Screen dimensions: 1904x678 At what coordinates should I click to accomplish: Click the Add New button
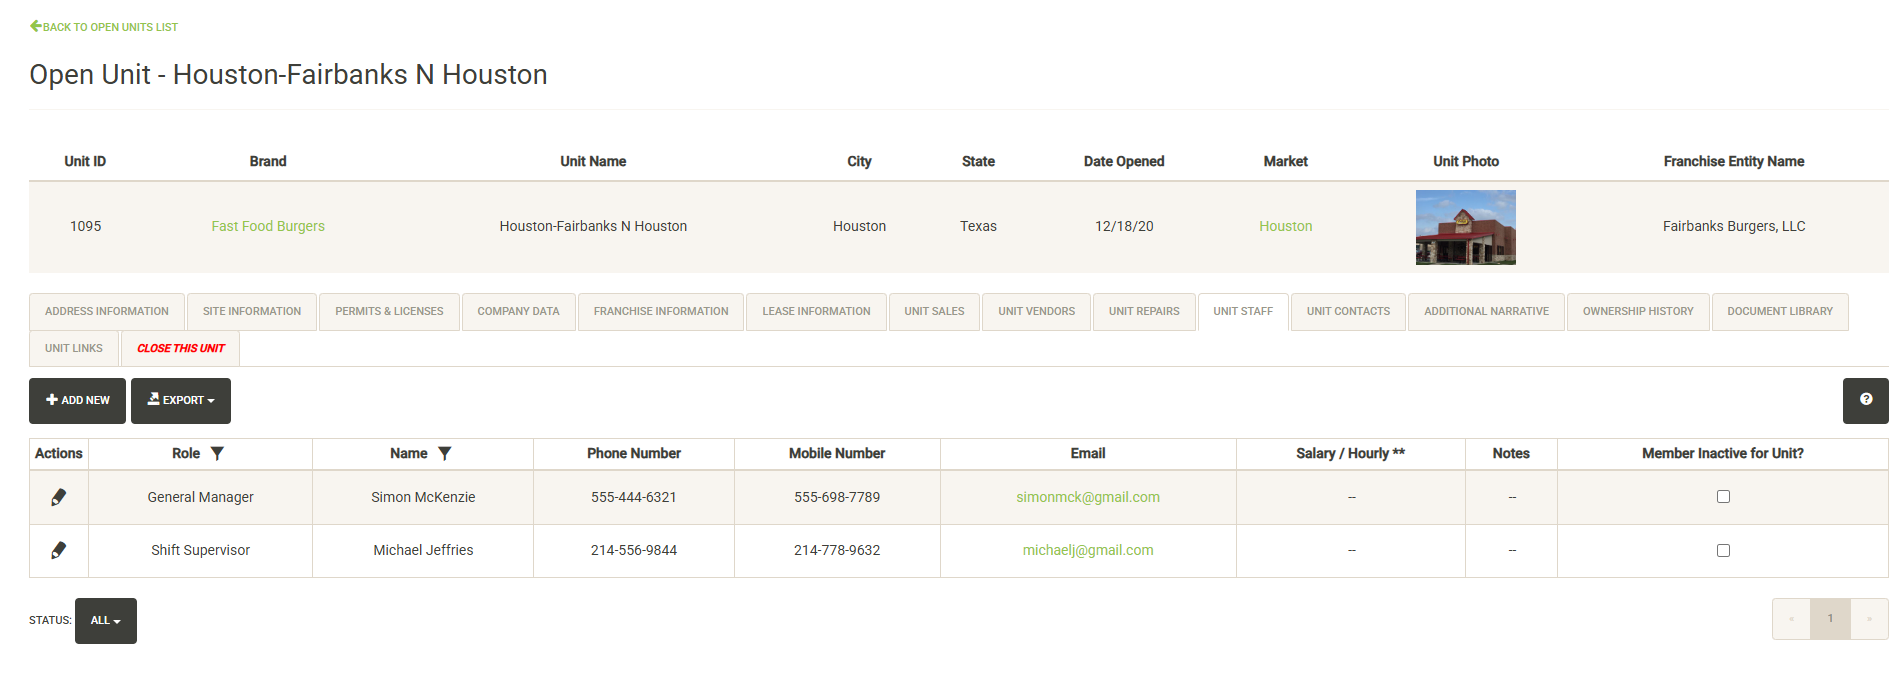click(78, 400)
